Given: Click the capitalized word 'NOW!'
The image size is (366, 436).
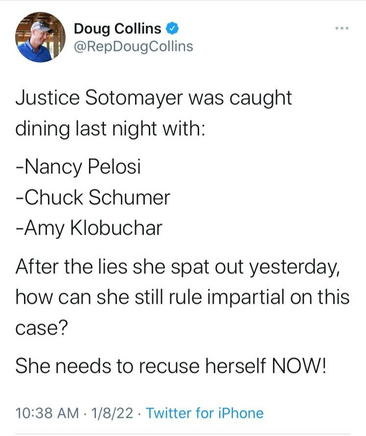Looking at the screenshot, I should pyautogui.click(x=299, y=366).
